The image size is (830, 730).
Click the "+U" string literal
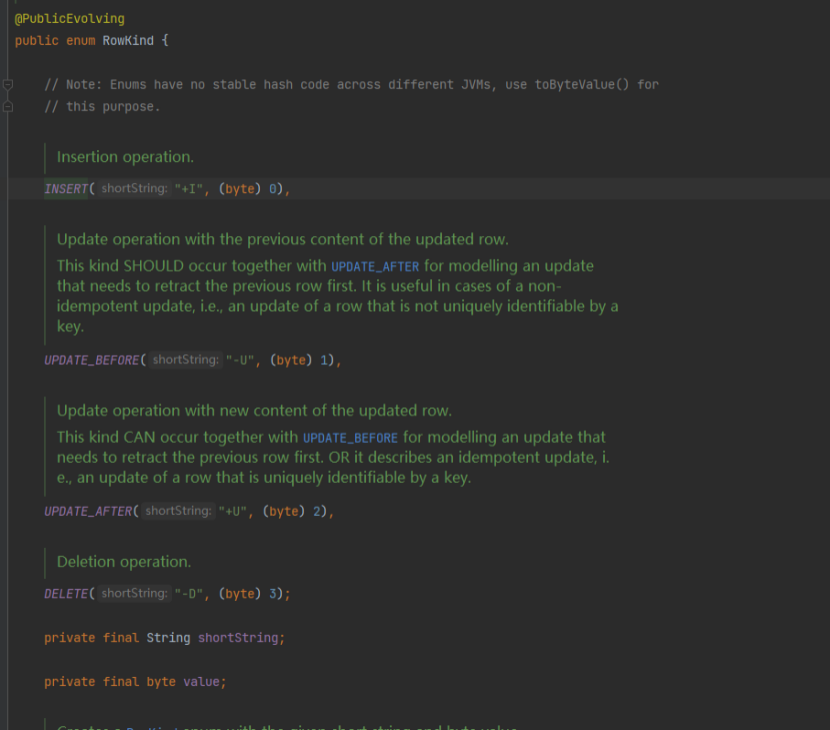pyautogui.click(x=232, y=511)
